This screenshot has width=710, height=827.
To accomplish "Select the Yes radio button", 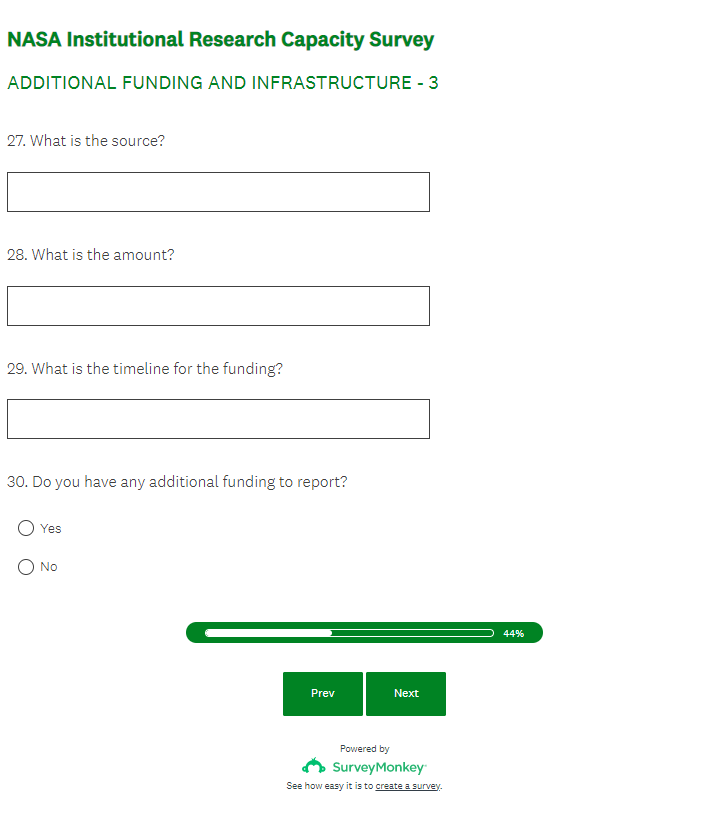I will pyautogui.click(x=26, y=528).
